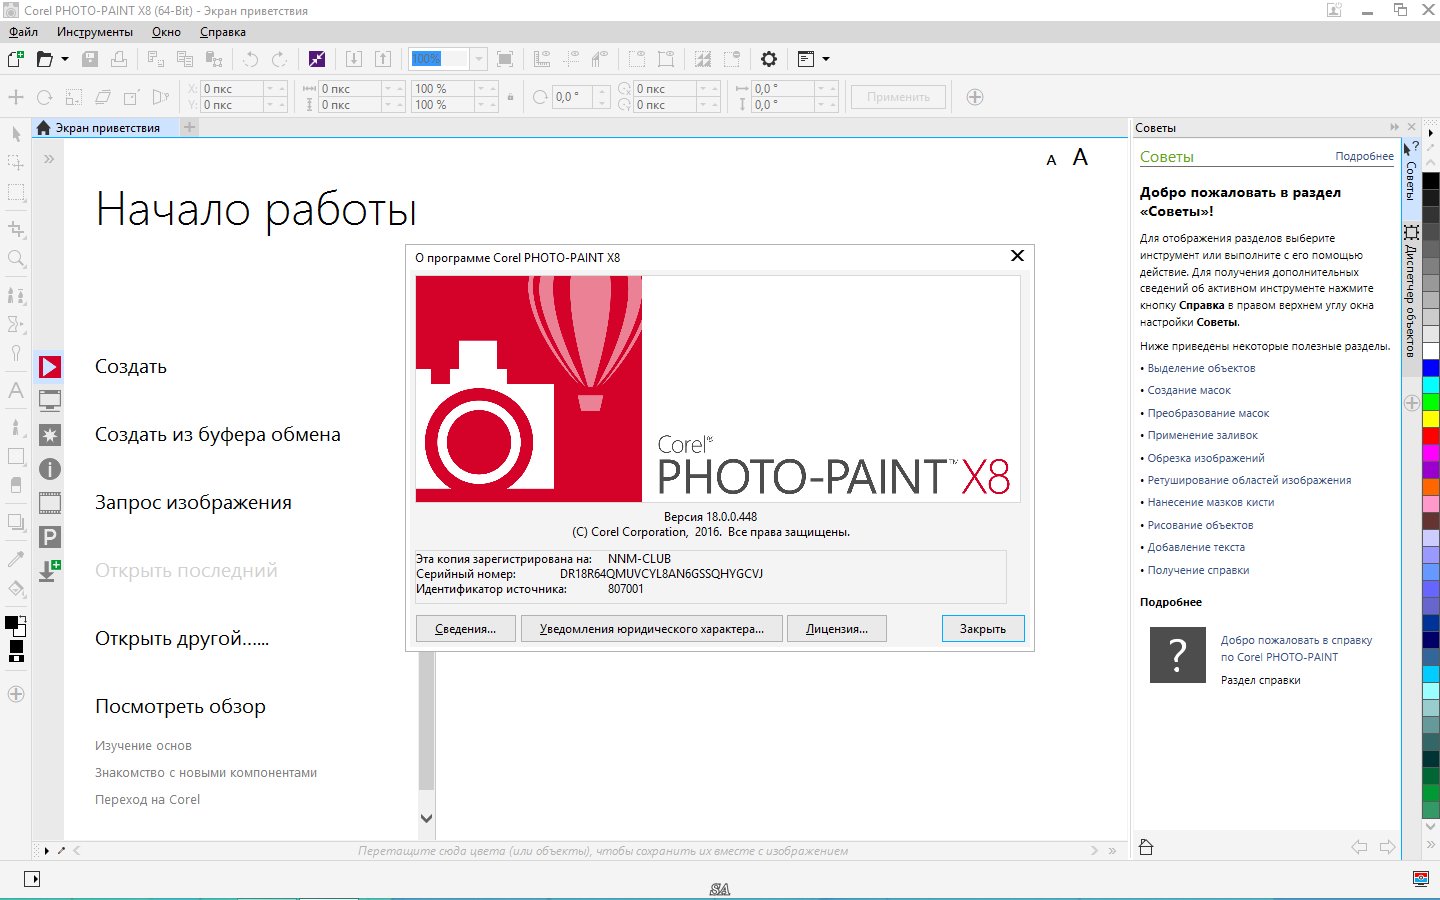Screen dimensions: 1440x900
Task: Click Создать из буфера обмена link
Action: (x=218, y=435)
